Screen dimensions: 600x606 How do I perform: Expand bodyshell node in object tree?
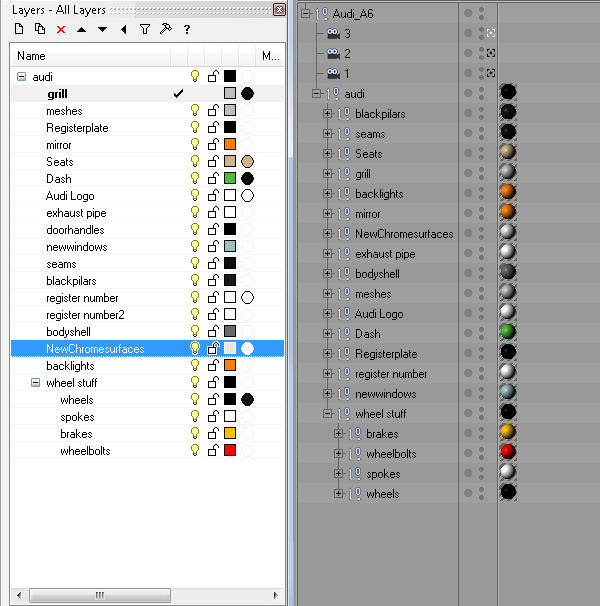coord(327,274)
